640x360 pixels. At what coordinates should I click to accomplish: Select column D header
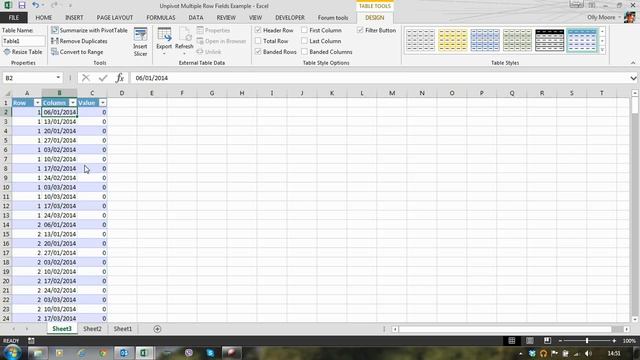pyautogui.click(x=122, y=93)
